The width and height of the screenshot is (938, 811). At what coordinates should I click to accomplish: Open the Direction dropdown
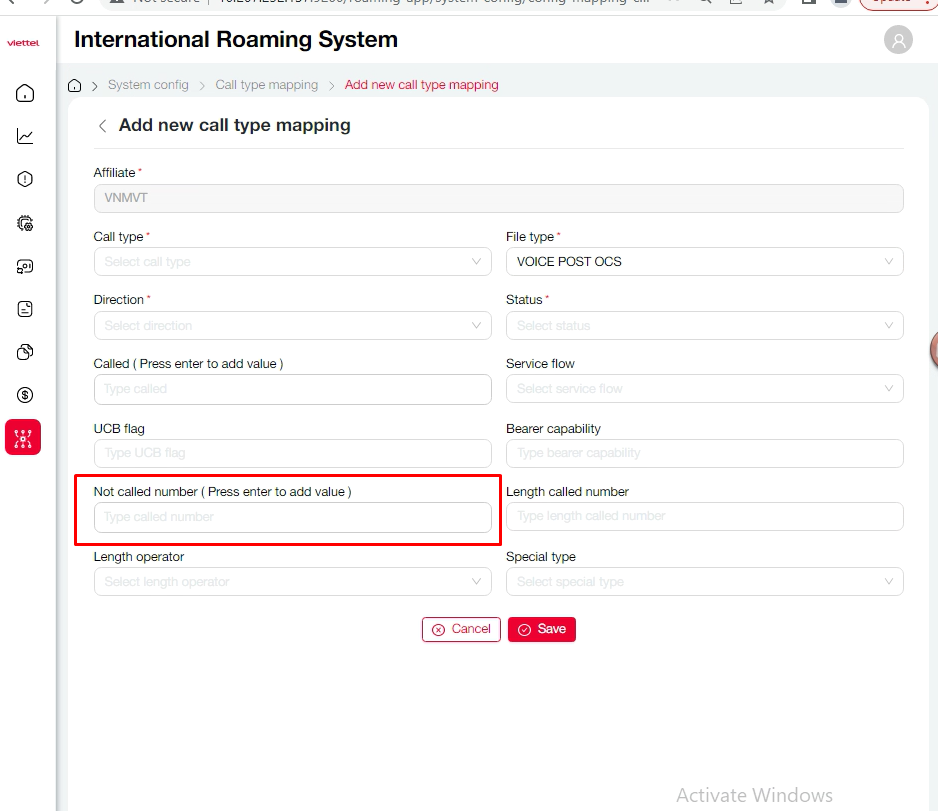(292, 326)
